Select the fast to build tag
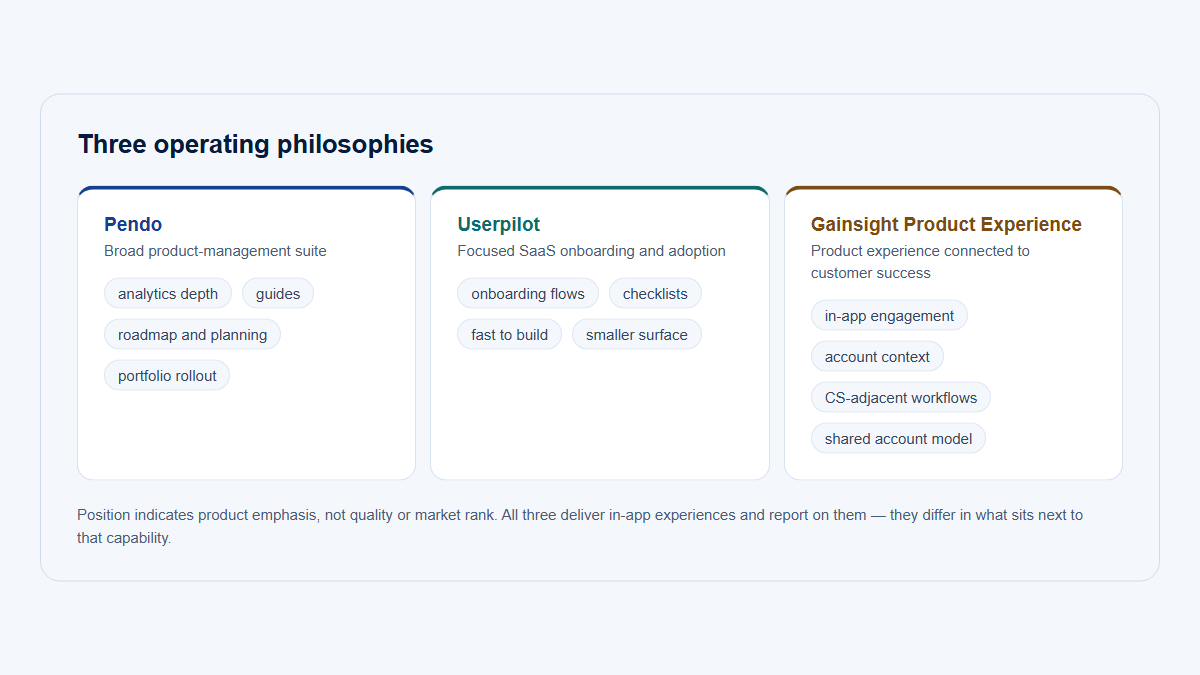The height and width of the screenshot is (675, 1200). pos(510,335)
